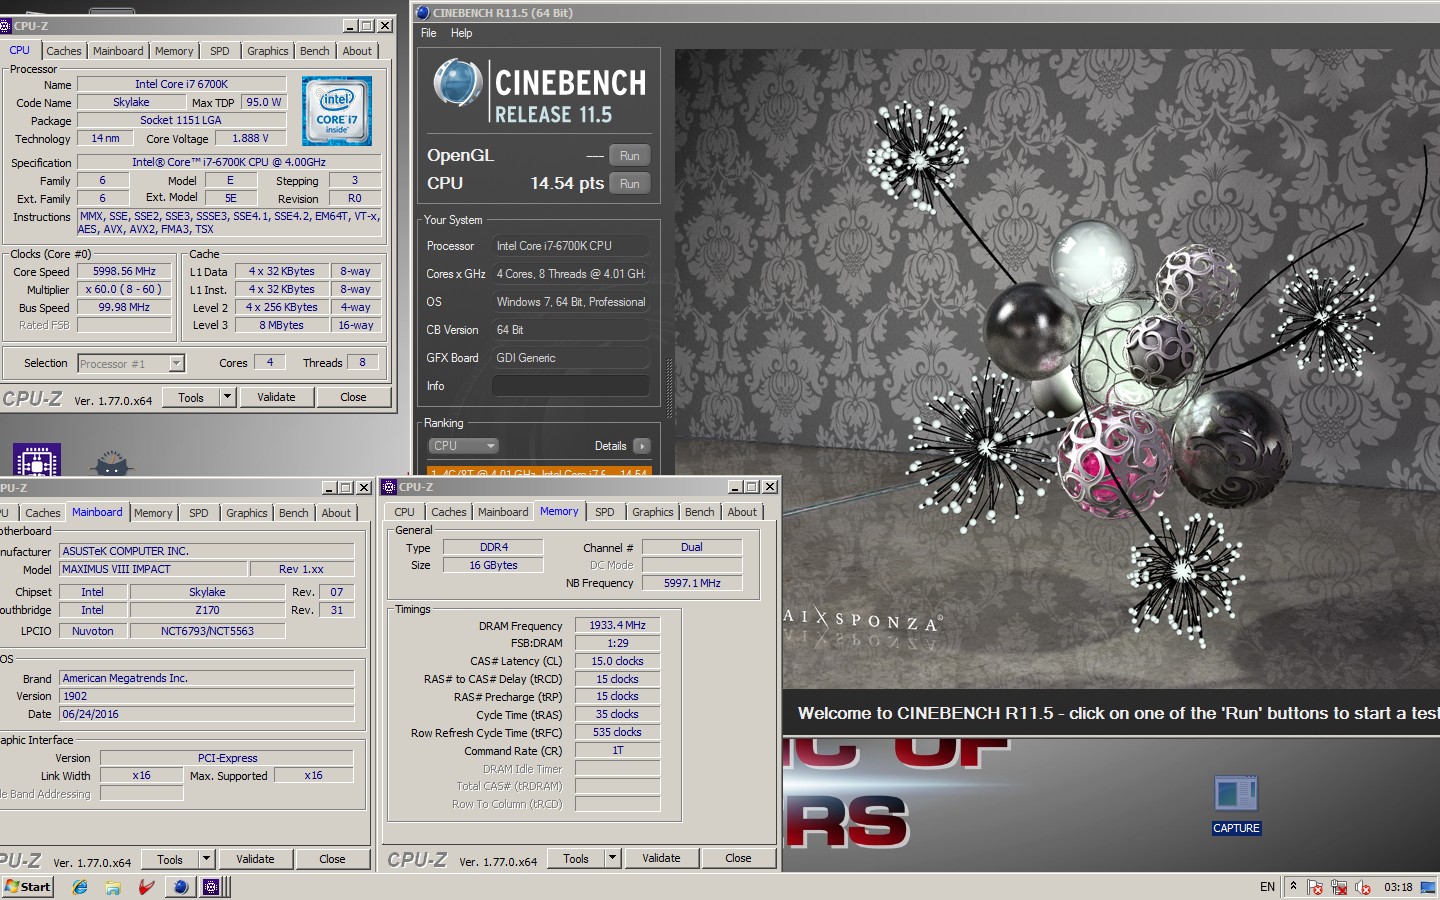This screenshot has height=900, width=1440.
Task: Click Validate in Memory CPU-Z window
Action: 661,858
